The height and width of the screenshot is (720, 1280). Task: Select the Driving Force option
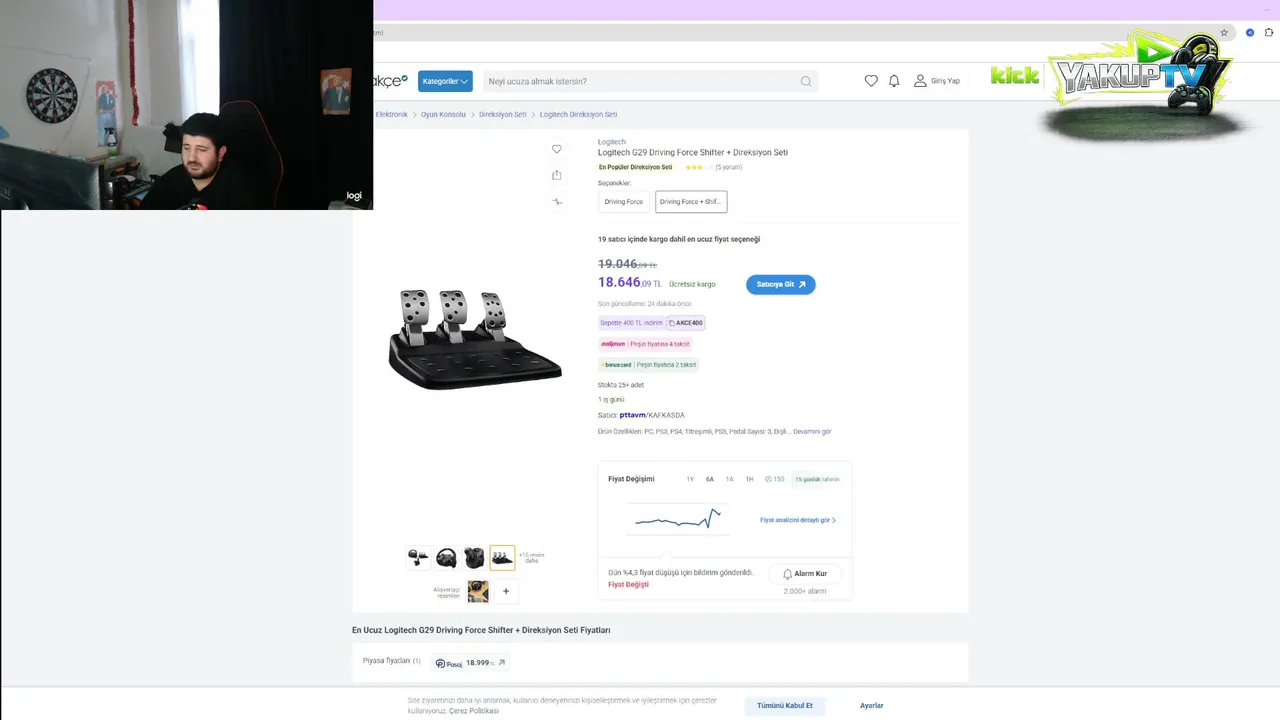tap(624, 202)
